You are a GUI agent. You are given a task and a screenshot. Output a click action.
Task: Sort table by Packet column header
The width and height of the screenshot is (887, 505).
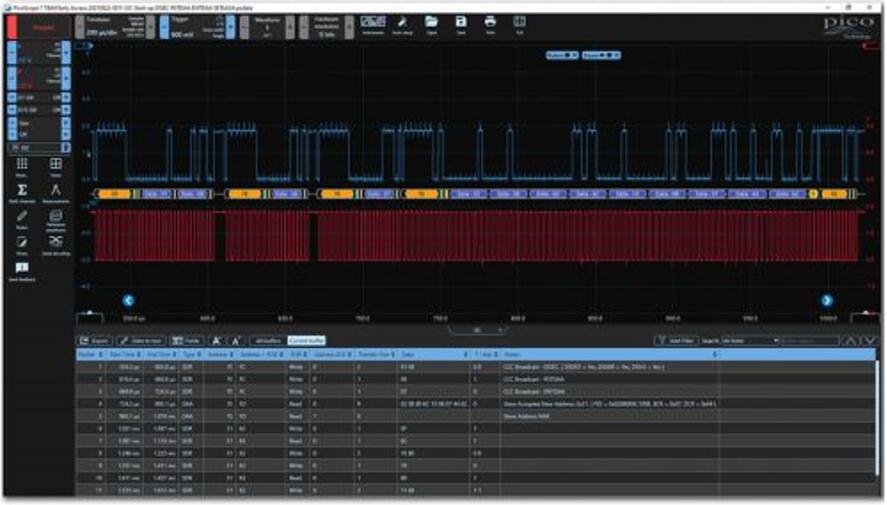[91, 355]
